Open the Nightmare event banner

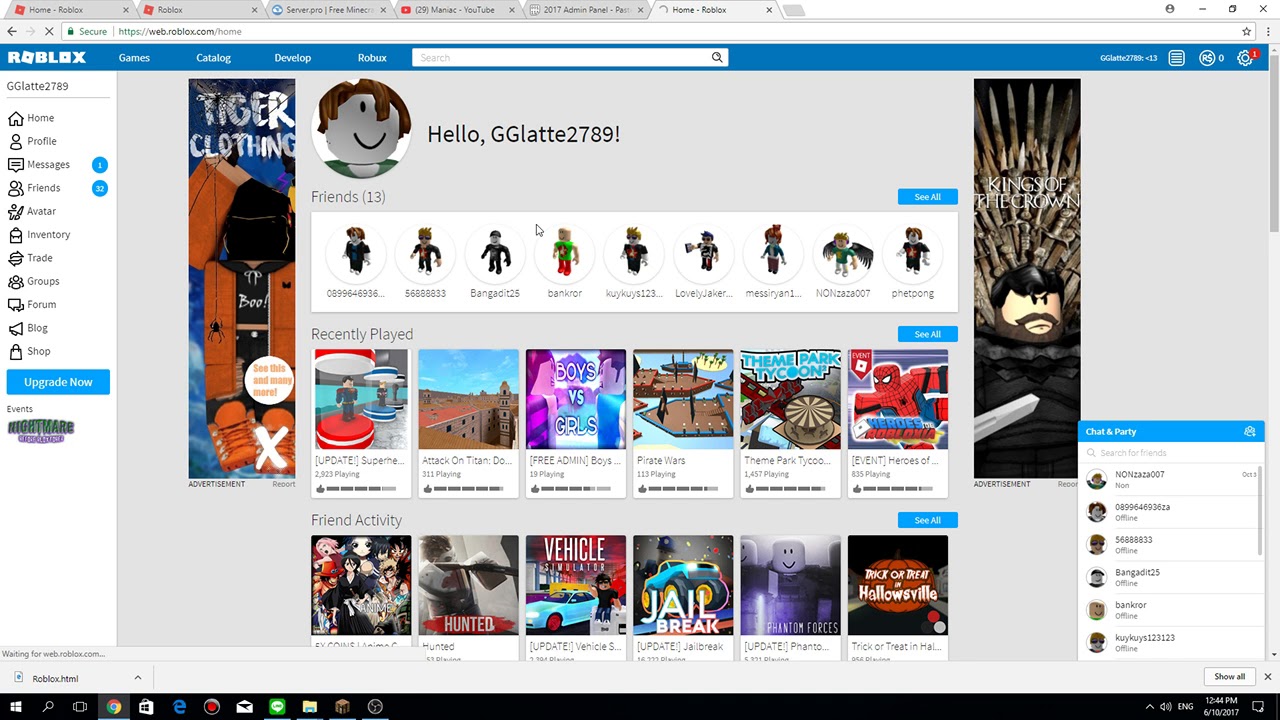pos(41,431)
